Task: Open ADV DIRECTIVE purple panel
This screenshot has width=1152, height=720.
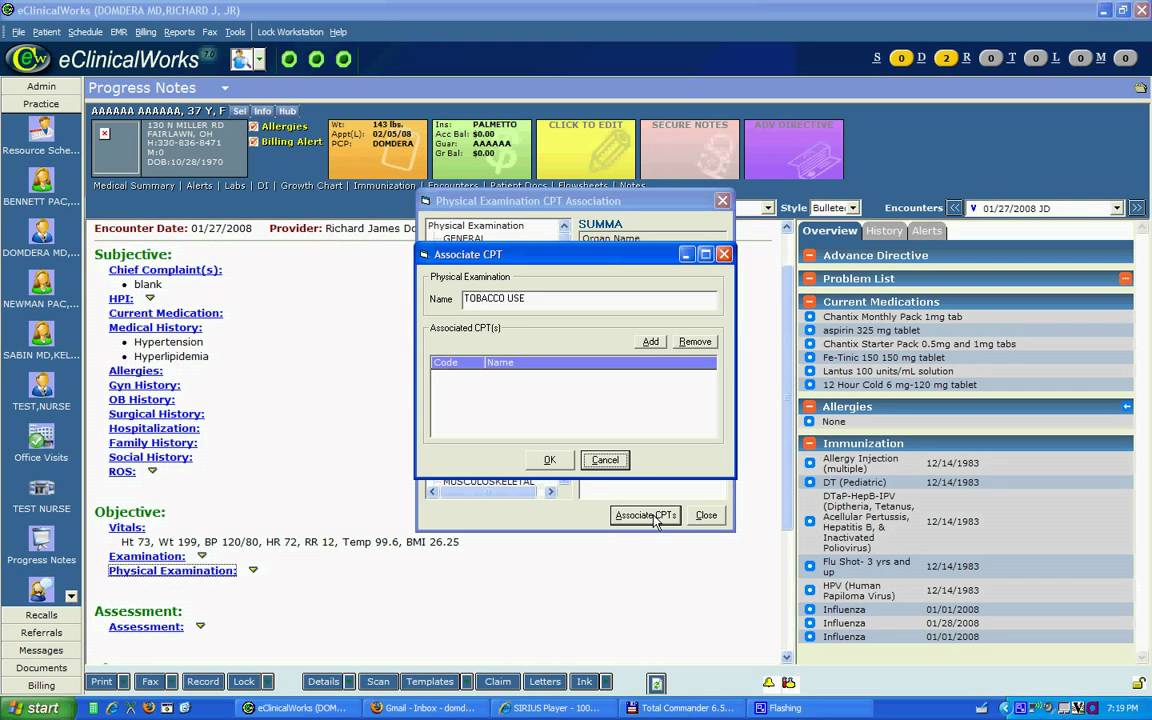Action: click(x=793, y=149)
